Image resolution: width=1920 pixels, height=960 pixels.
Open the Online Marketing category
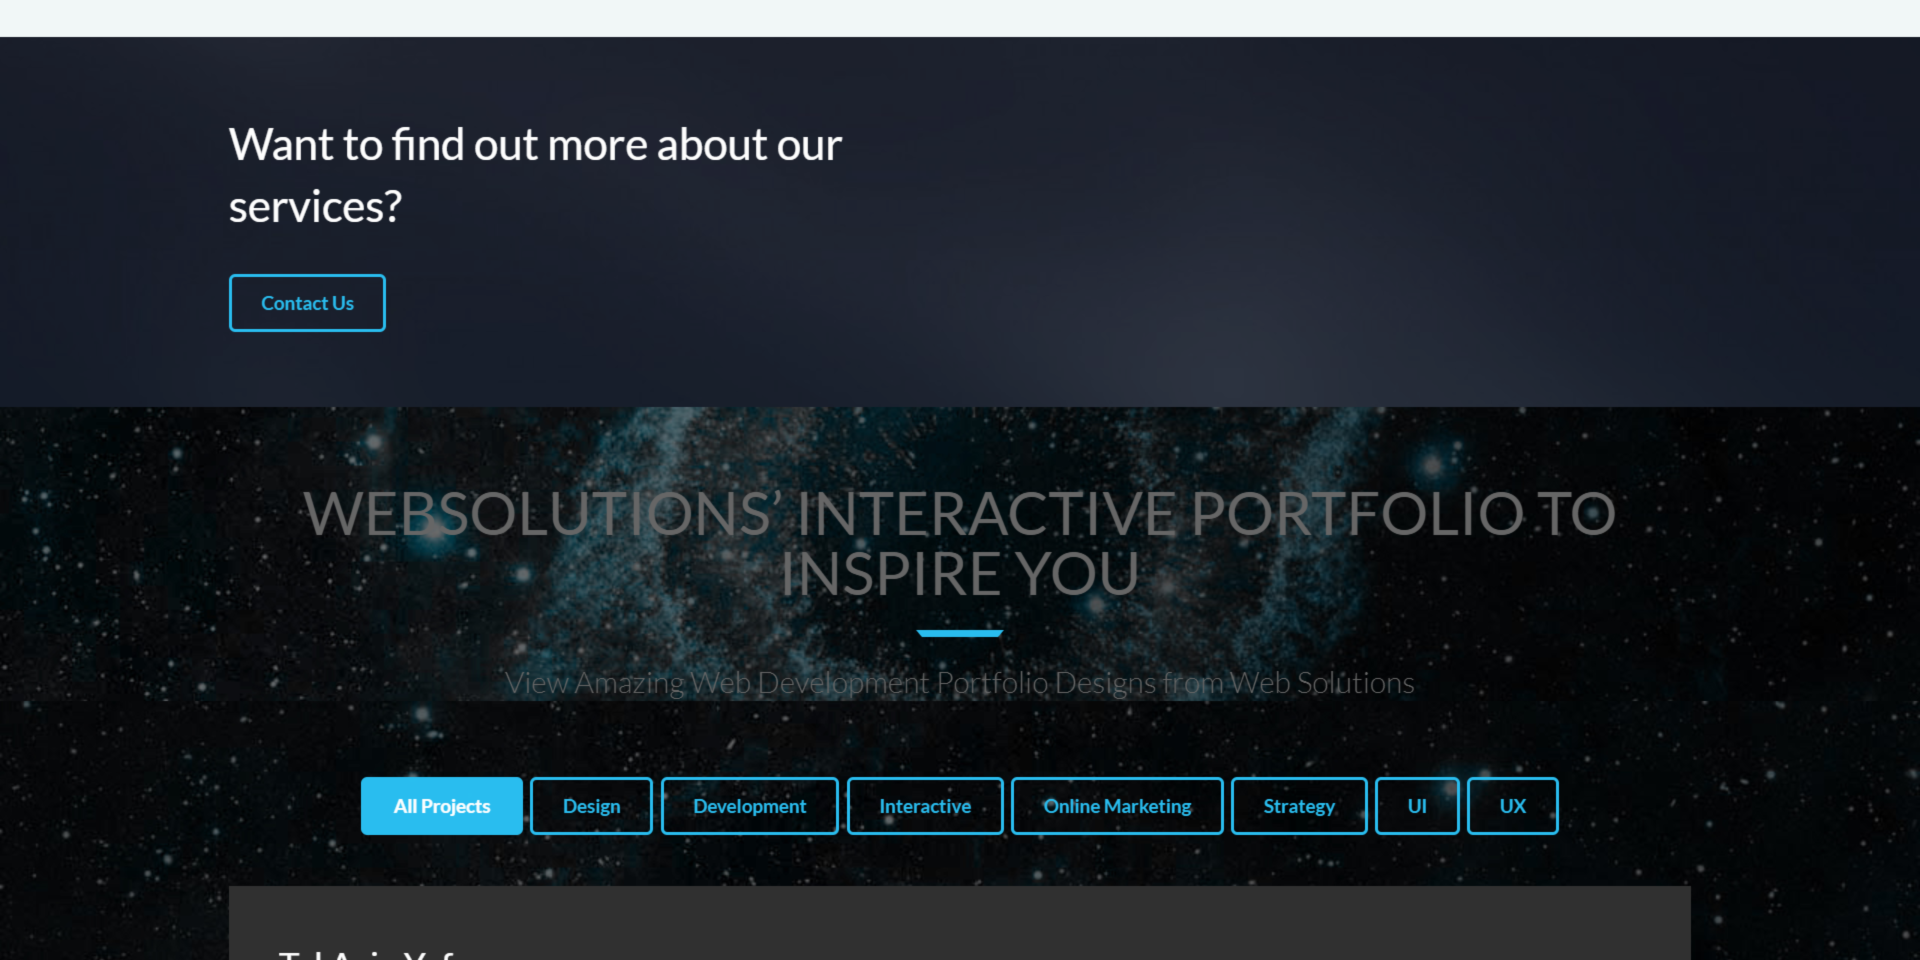click(x=1117, y=806)
